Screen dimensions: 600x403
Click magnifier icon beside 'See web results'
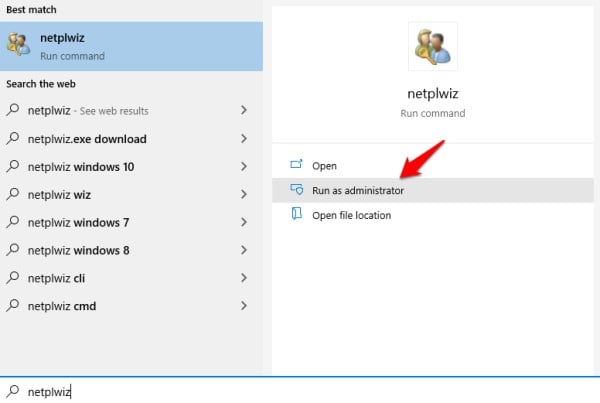coord(13,110)
